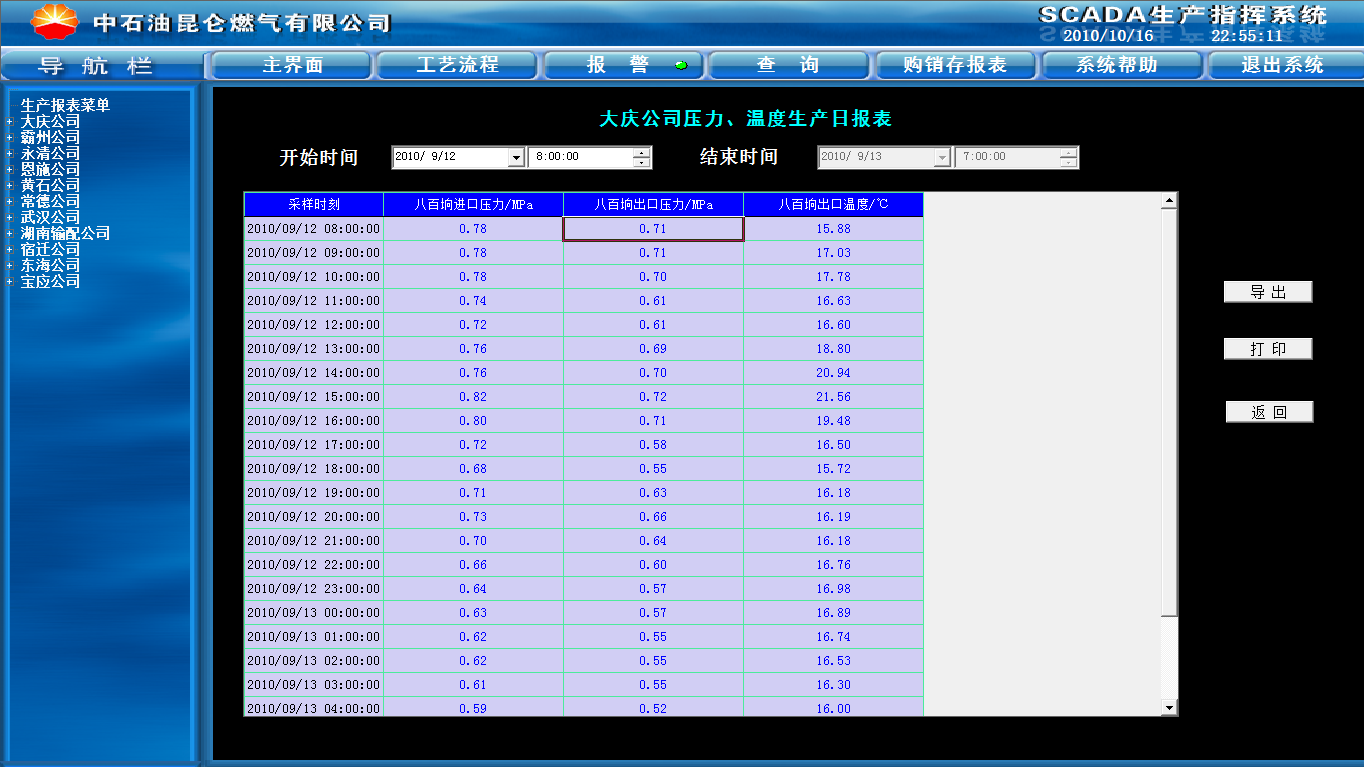Viewport: 1364px width, 767px height.
Task: Select 武汉公司 in the report tree
Action: [50, 218]
